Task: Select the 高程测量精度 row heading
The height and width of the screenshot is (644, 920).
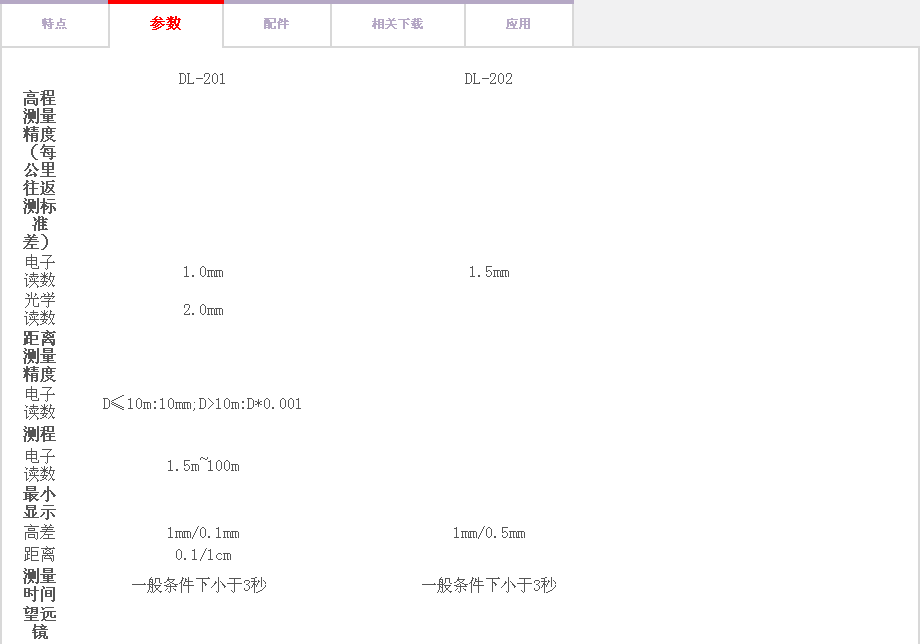Action: pyautogui.click(x=40, y=170)
